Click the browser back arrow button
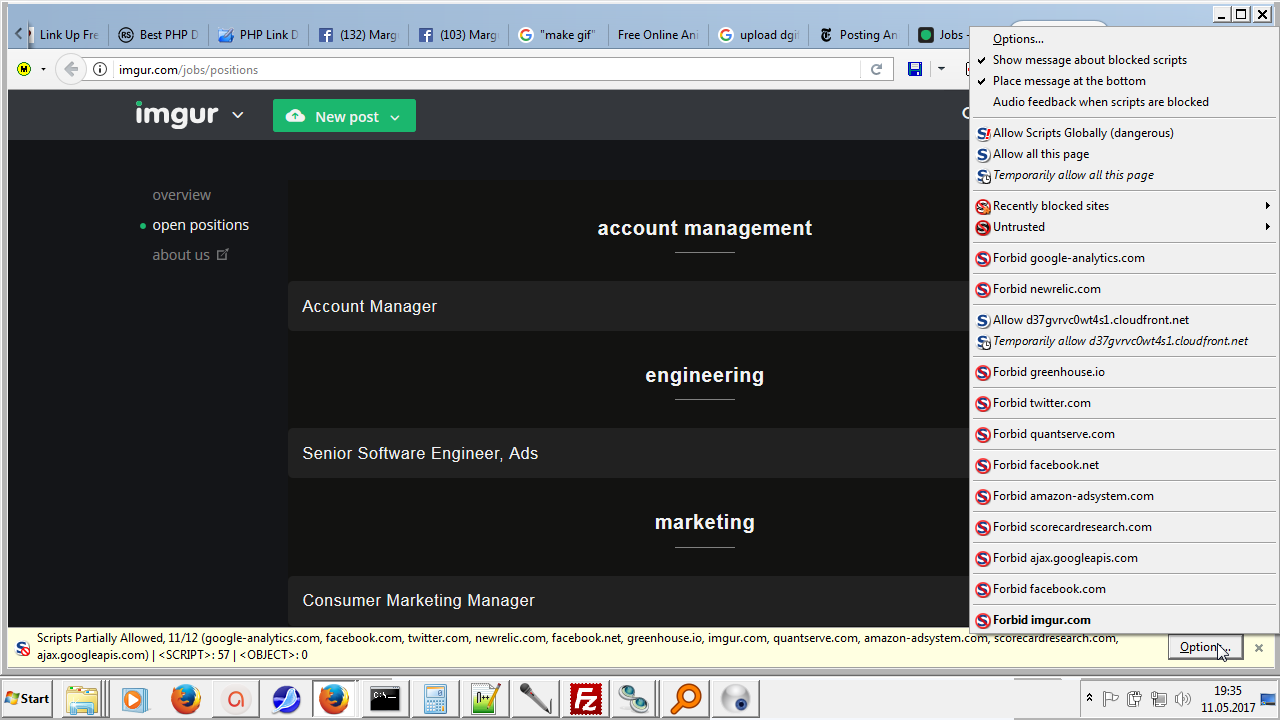 (70, 69)
